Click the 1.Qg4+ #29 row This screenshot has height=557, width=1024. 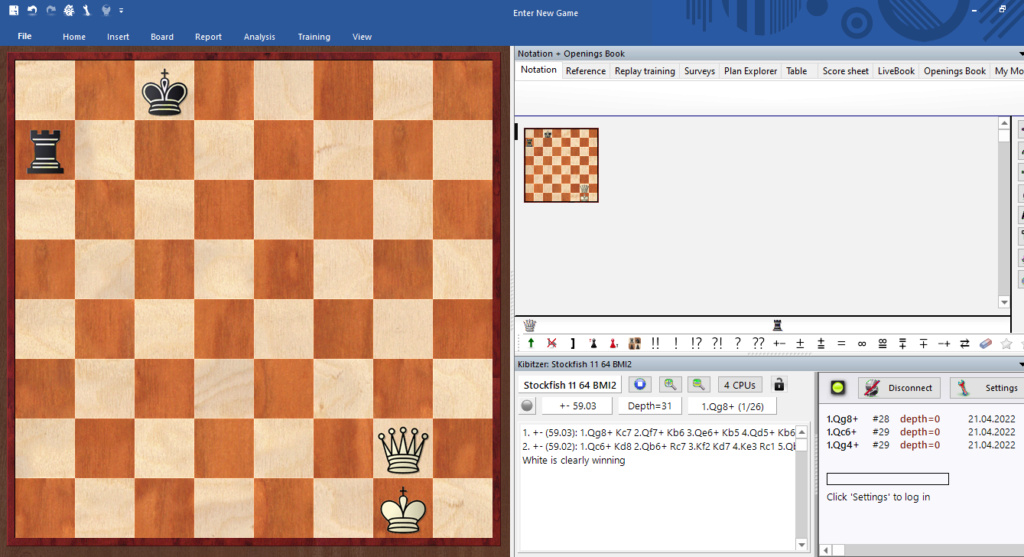(921, 445)
